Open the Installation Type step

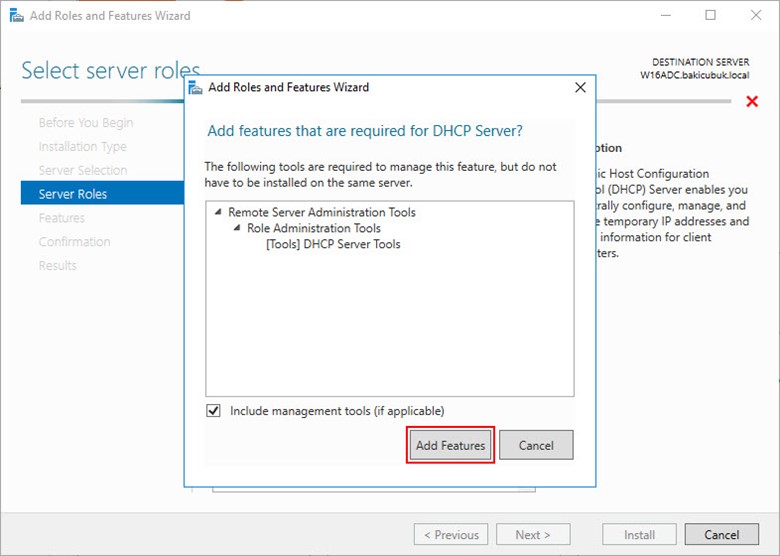[x=82, y=147]
